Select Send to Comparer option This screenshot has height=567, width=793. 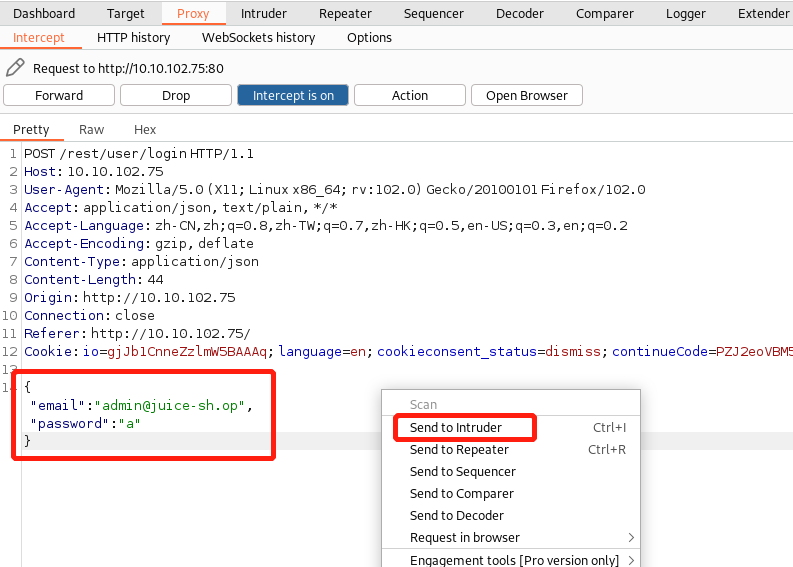[461, 494]
